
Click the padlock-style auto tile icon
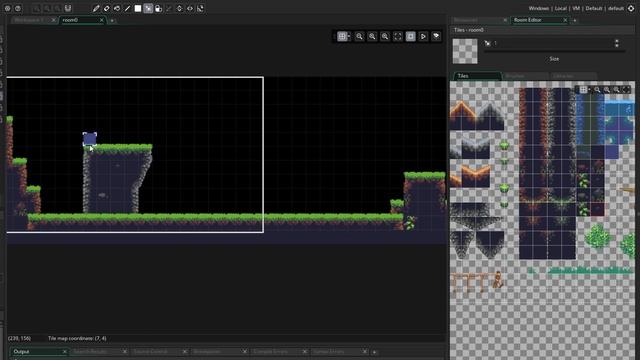[159, 8]
